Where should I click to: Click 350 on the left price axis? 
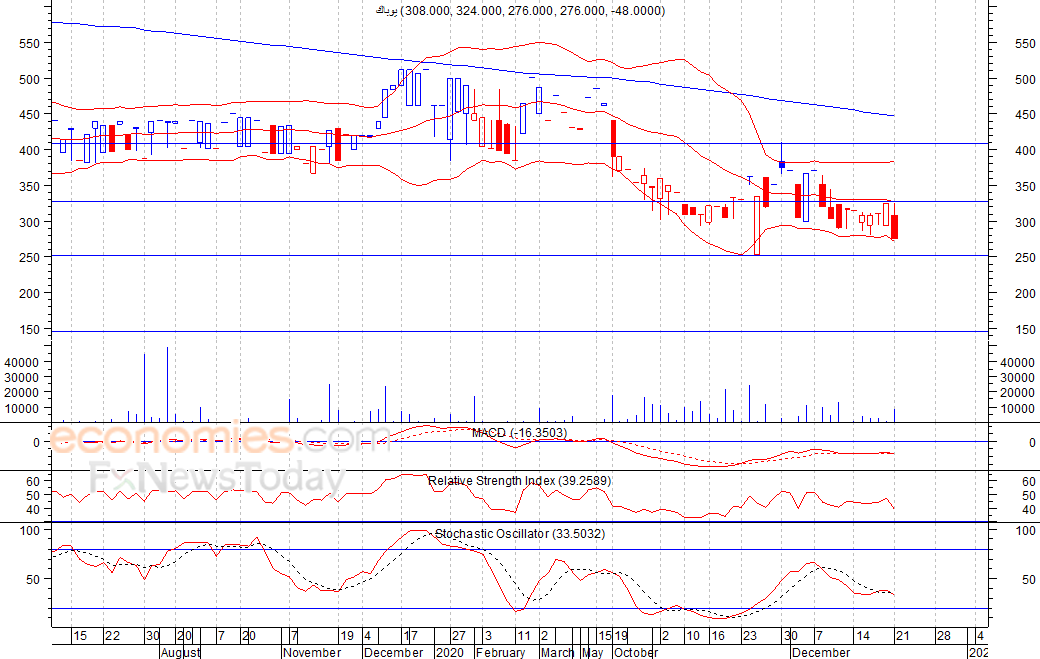click(x=30, y=187)
